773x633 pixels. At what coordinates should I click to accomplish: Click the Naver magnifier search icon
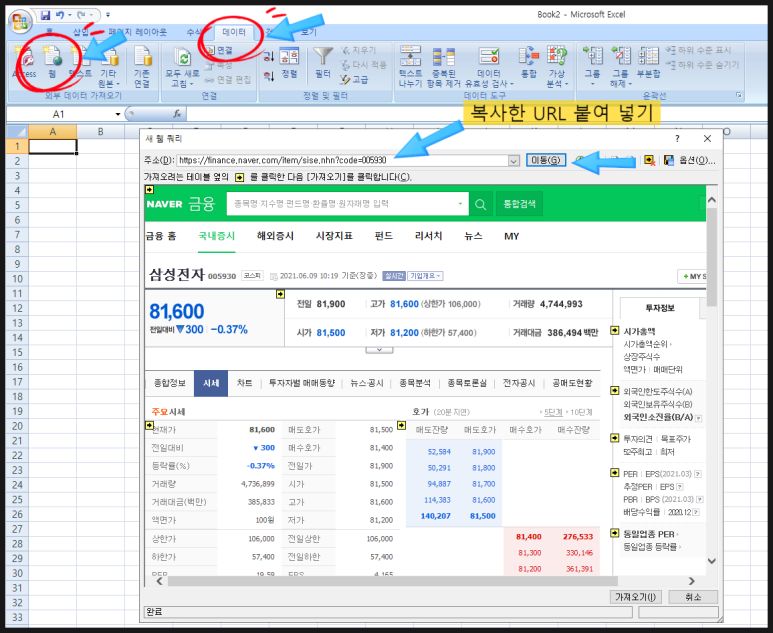pyautogui.click(x=481, y=204)
